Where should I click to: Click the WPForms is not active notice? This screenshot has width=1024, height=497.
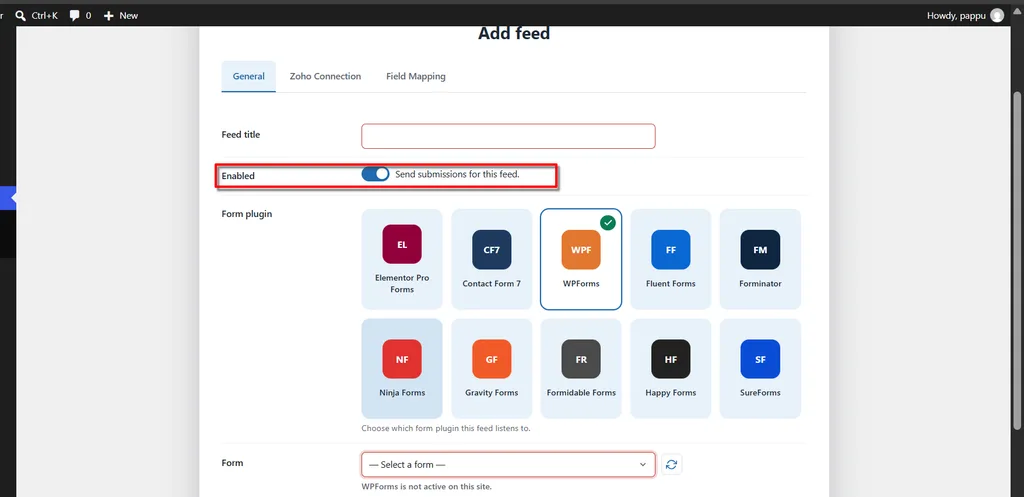click(426, 487)
